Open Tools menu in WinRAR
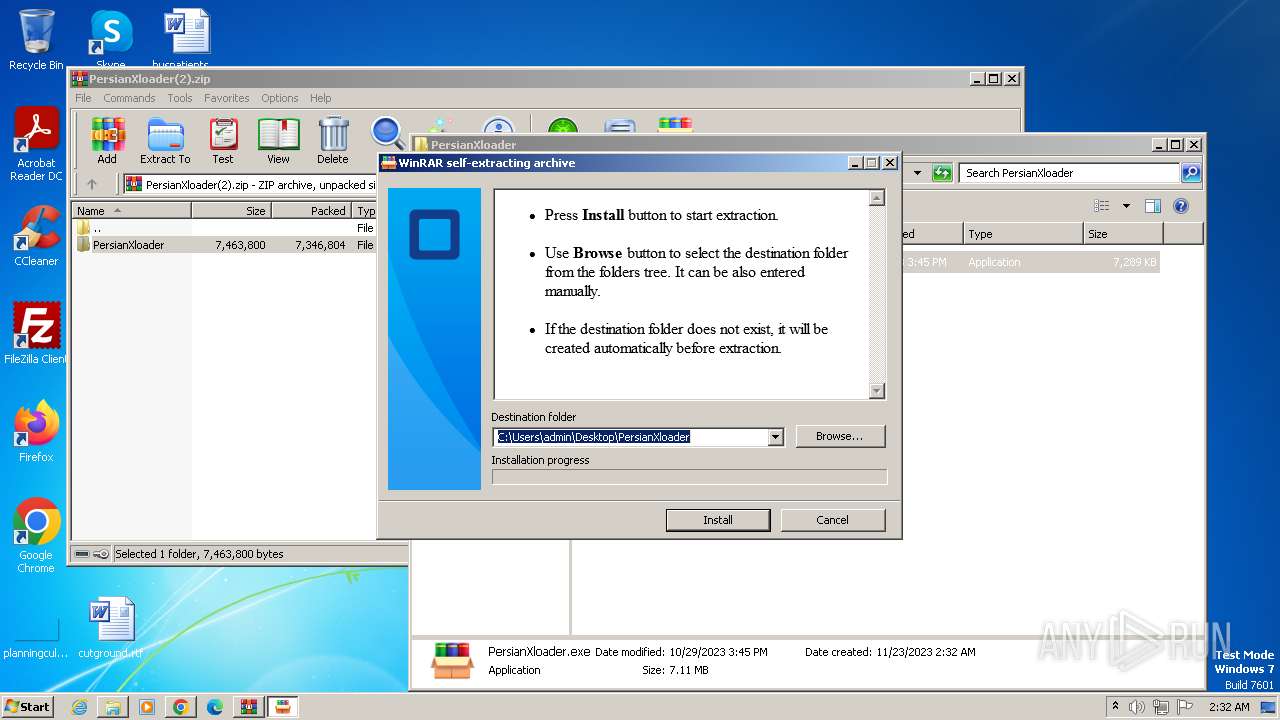This screenshot has width=1280, height=720. point(180,98)
